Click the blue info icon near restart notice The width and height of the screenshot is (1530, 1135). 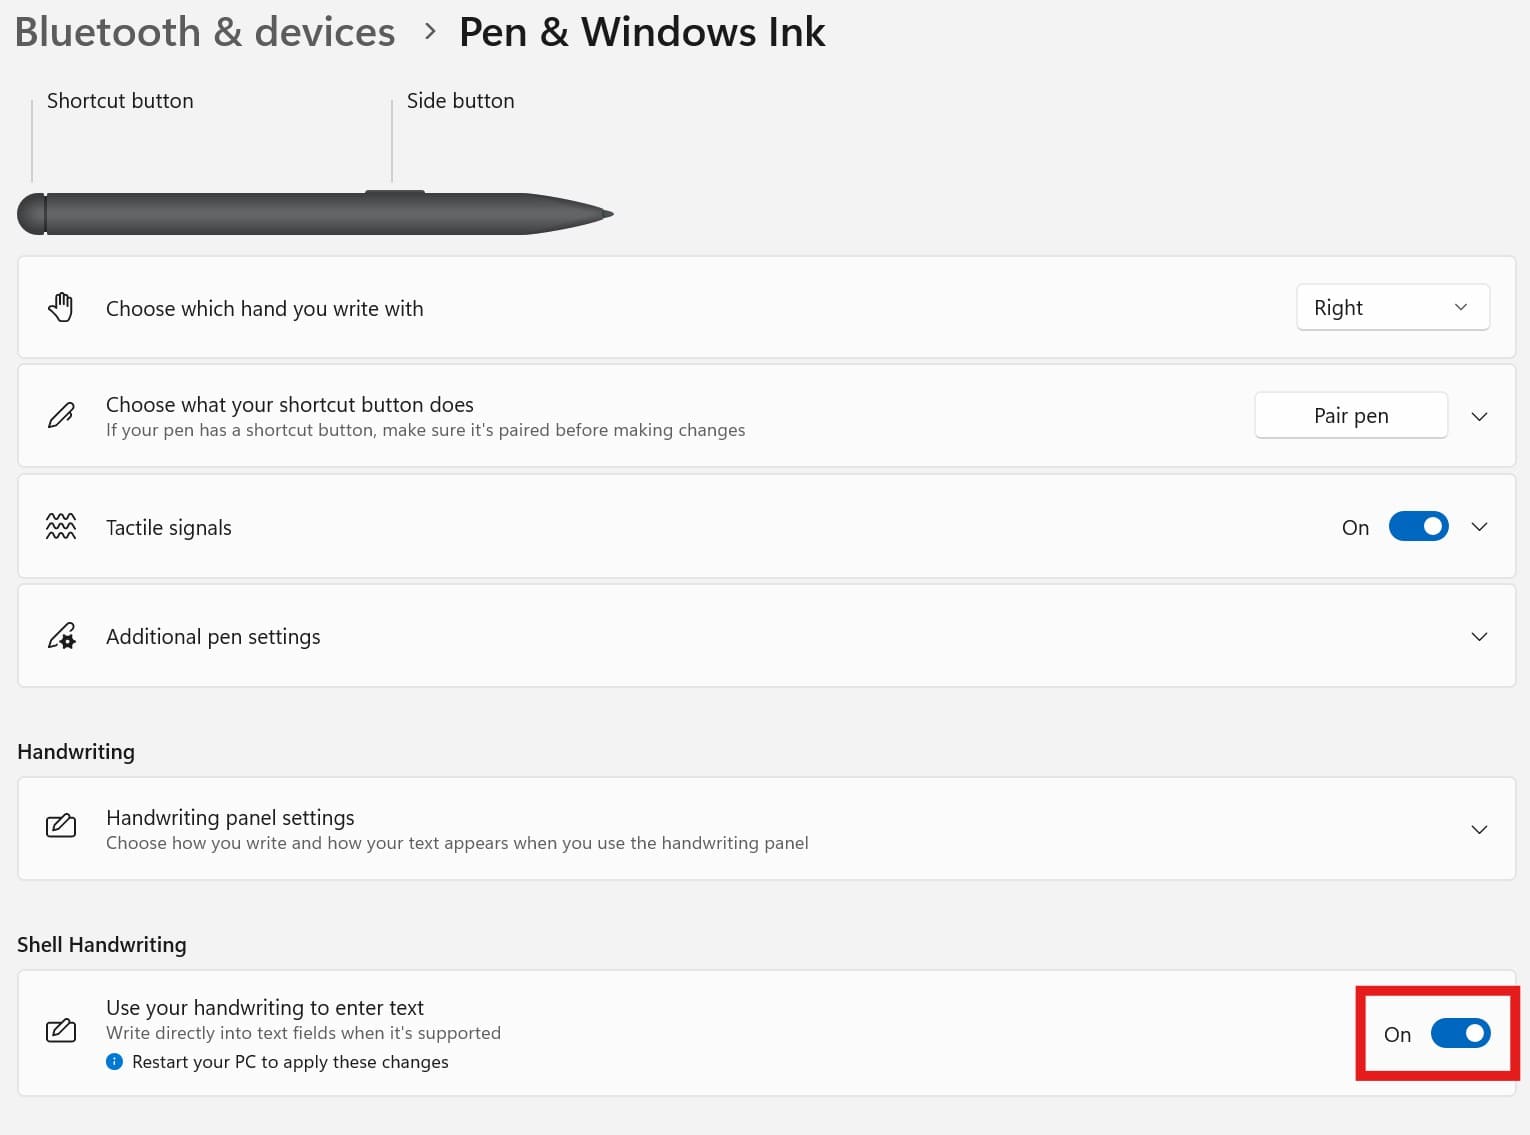(114, 1061)
